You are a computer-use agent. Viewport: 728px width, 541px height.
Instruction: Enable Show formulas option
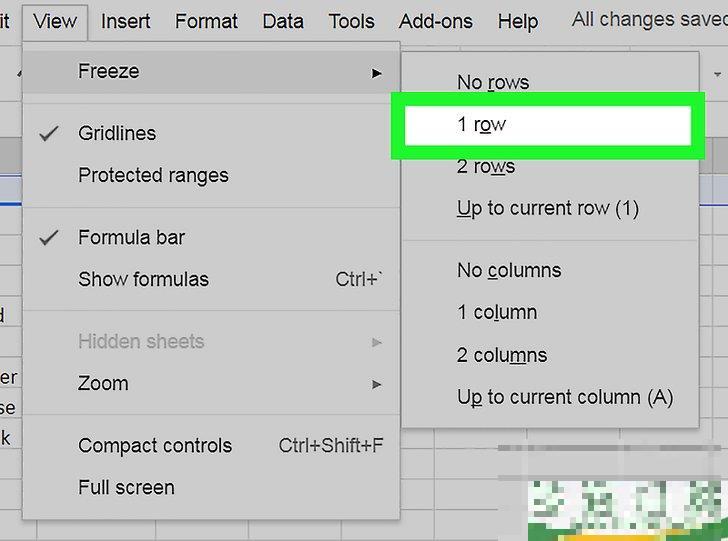tap(143, 279)
